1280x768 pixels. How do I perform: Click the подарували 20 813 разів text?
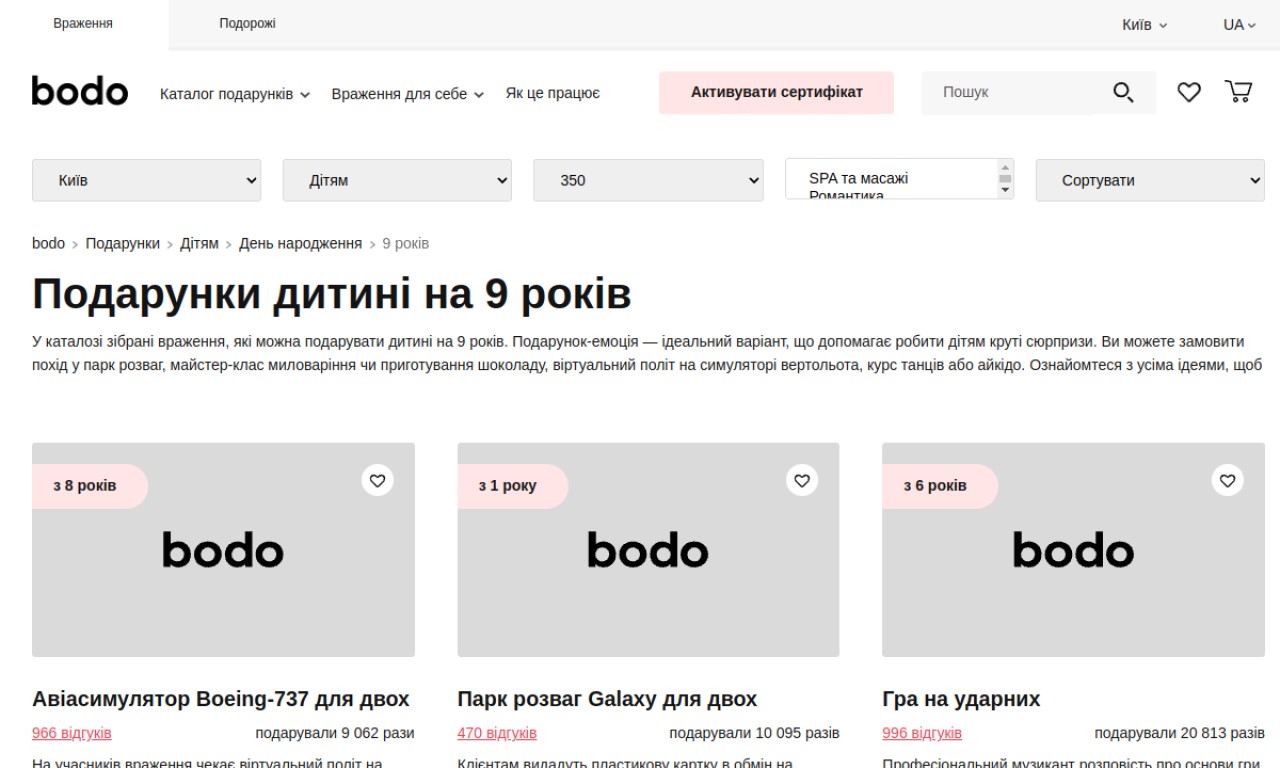1179,733
